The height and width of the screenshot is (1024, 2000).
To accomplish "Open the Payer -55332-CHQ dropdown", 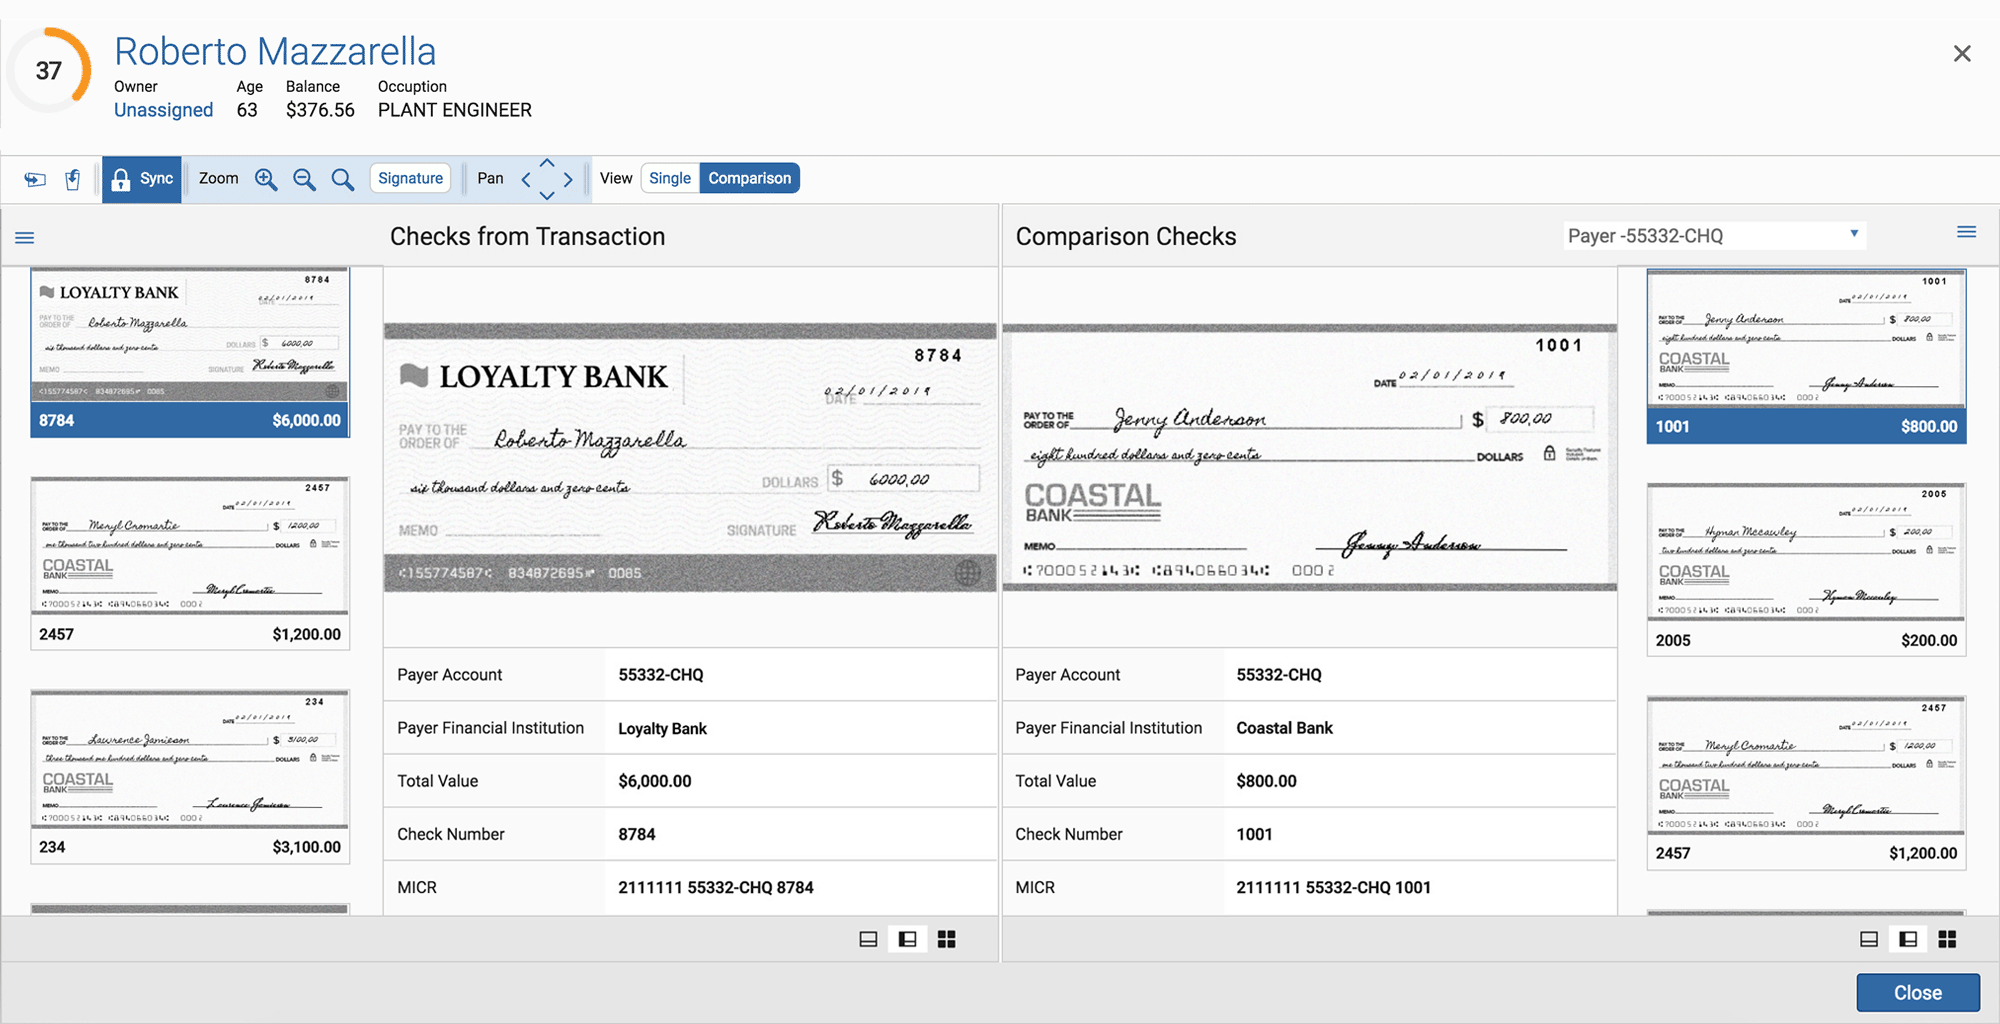I will click(1714, 236).
